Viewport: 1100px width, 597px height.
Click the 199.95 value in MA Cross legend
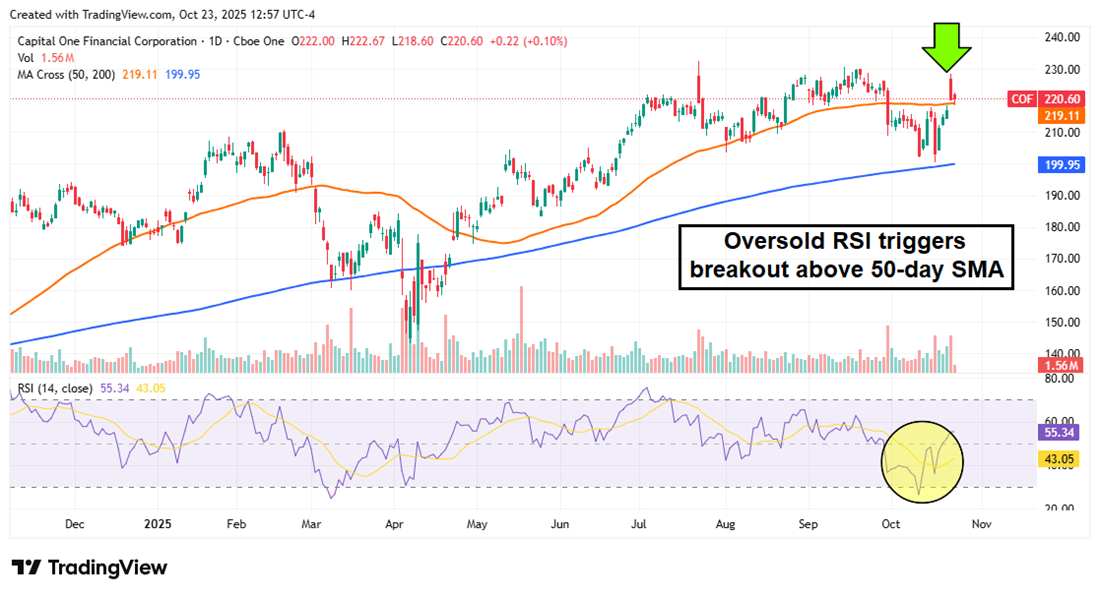tap(182, 75)
